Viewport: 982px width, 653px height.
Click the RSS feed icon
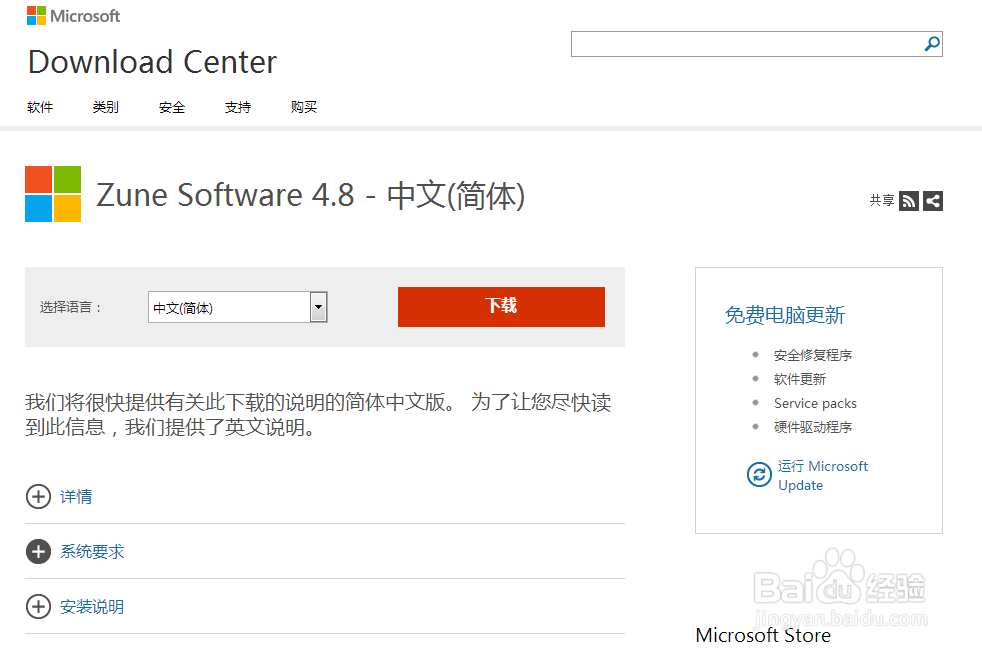point(908,200)
